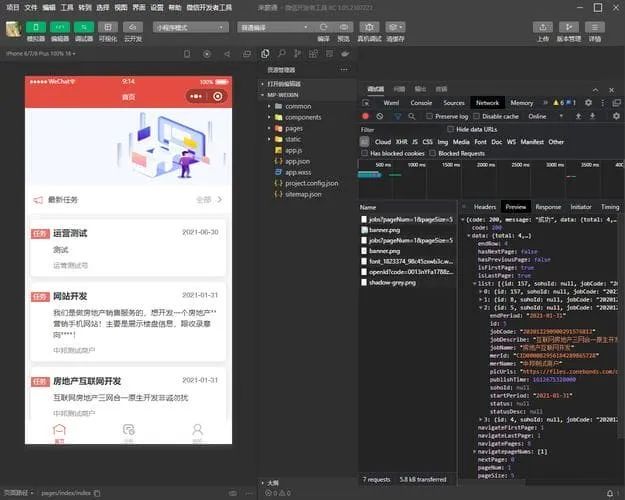Click the simulator record circle icon
The width and height of the screenshot is (625, 500).
pyautogui.click(x=207, y=54)
